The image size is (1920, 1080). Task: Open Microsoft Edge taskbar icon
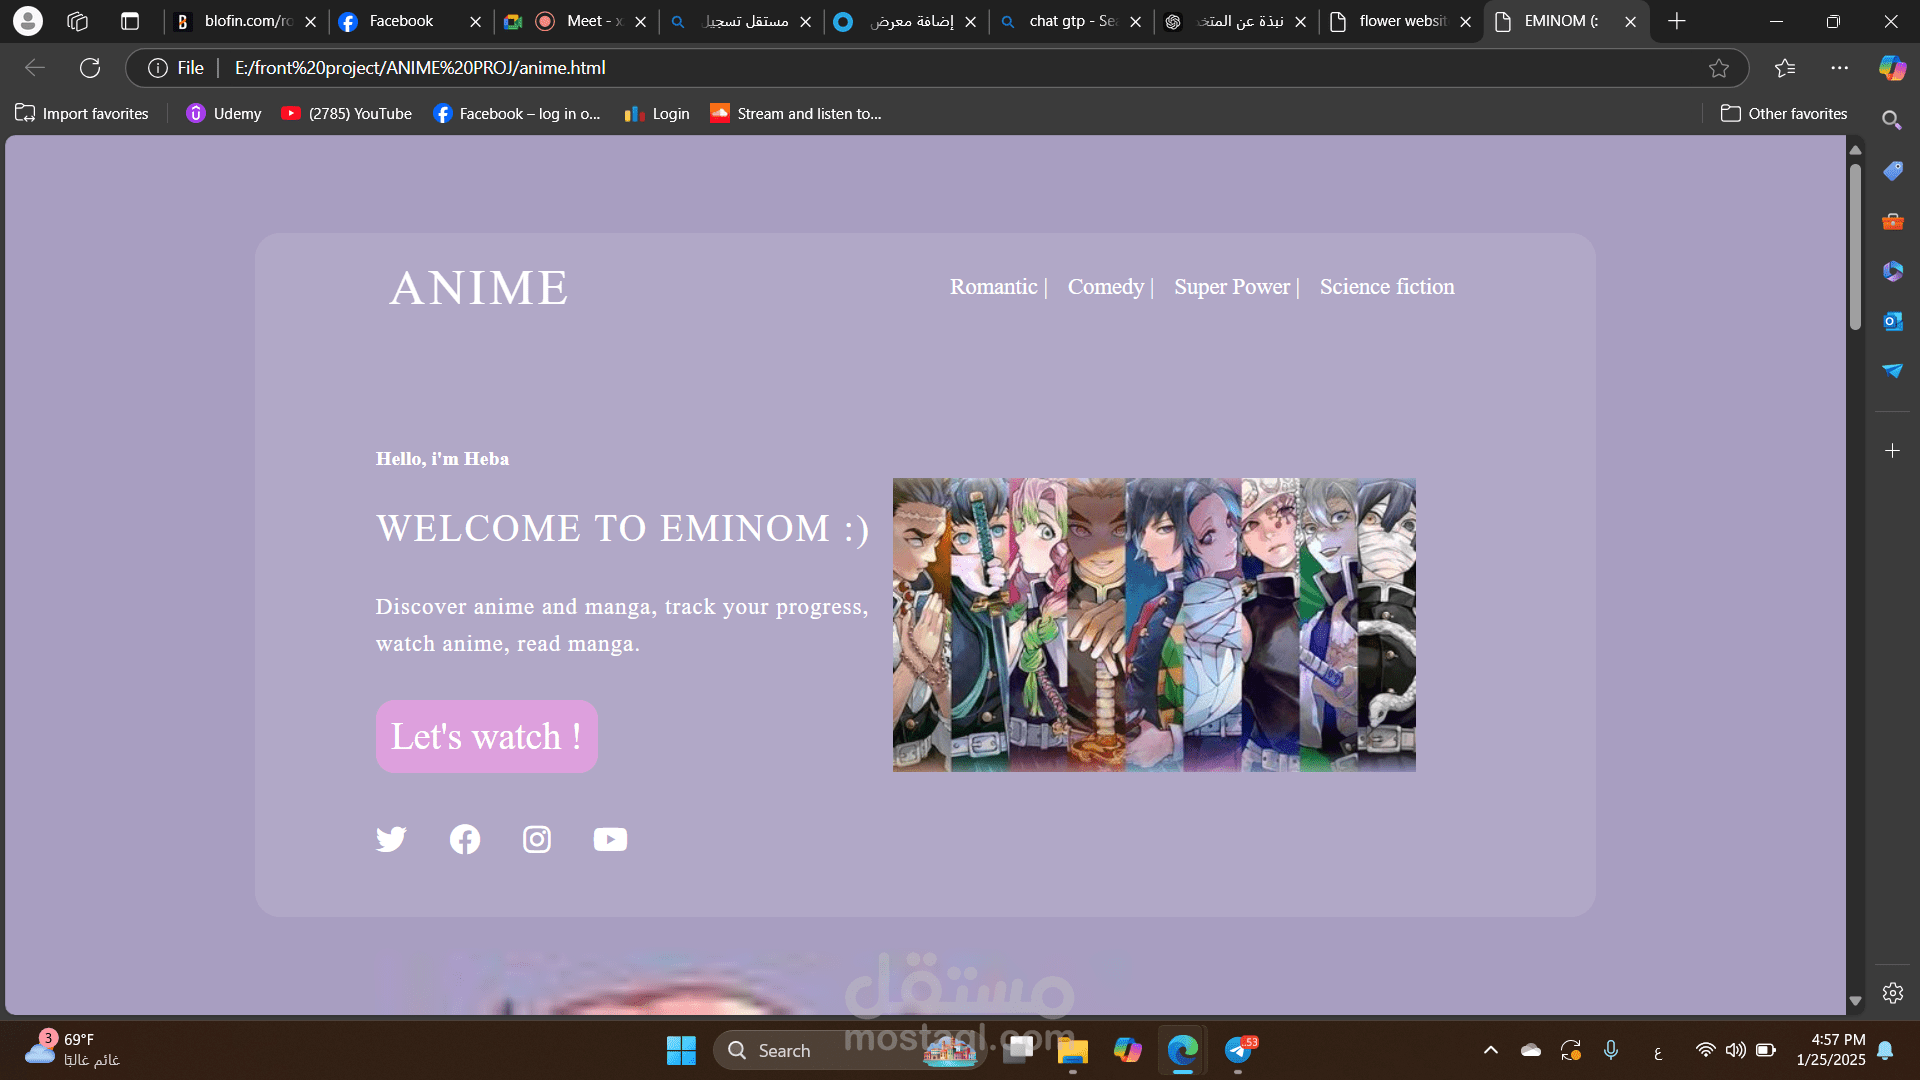click(x=1183, y=1051)
